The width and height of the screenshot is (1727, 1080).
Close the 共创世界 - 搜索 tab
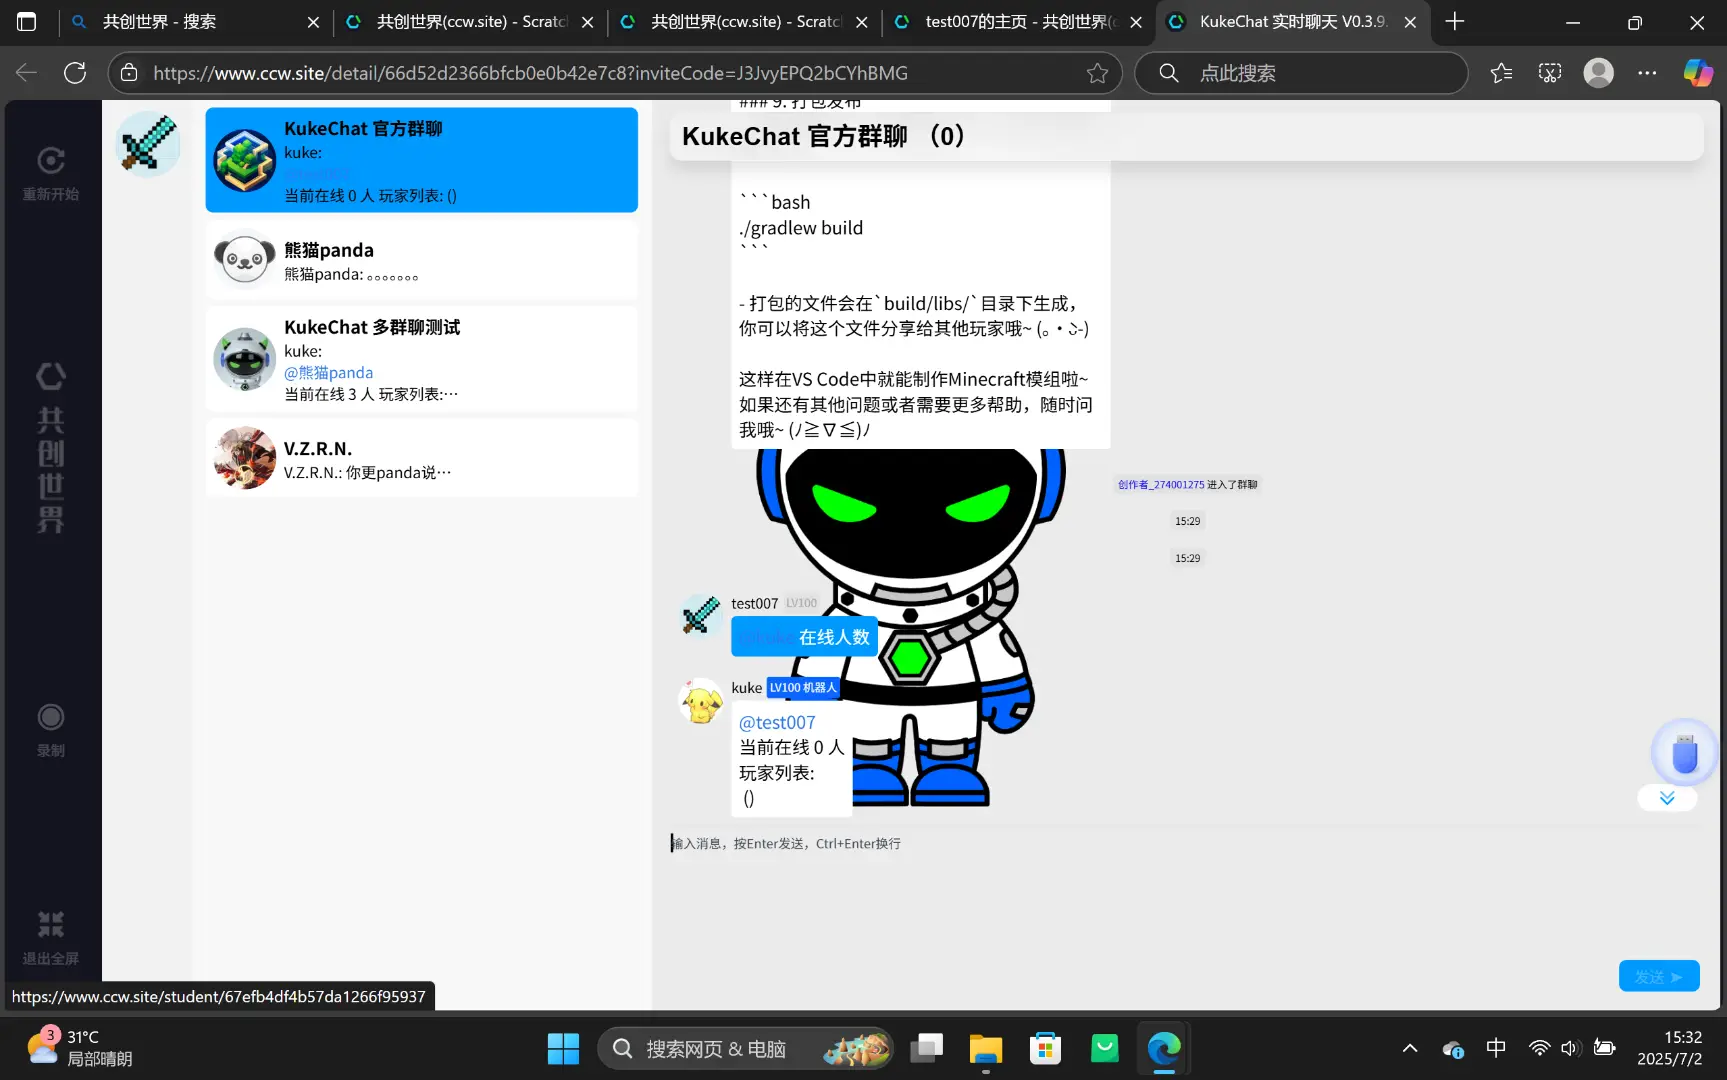point(313,22)
